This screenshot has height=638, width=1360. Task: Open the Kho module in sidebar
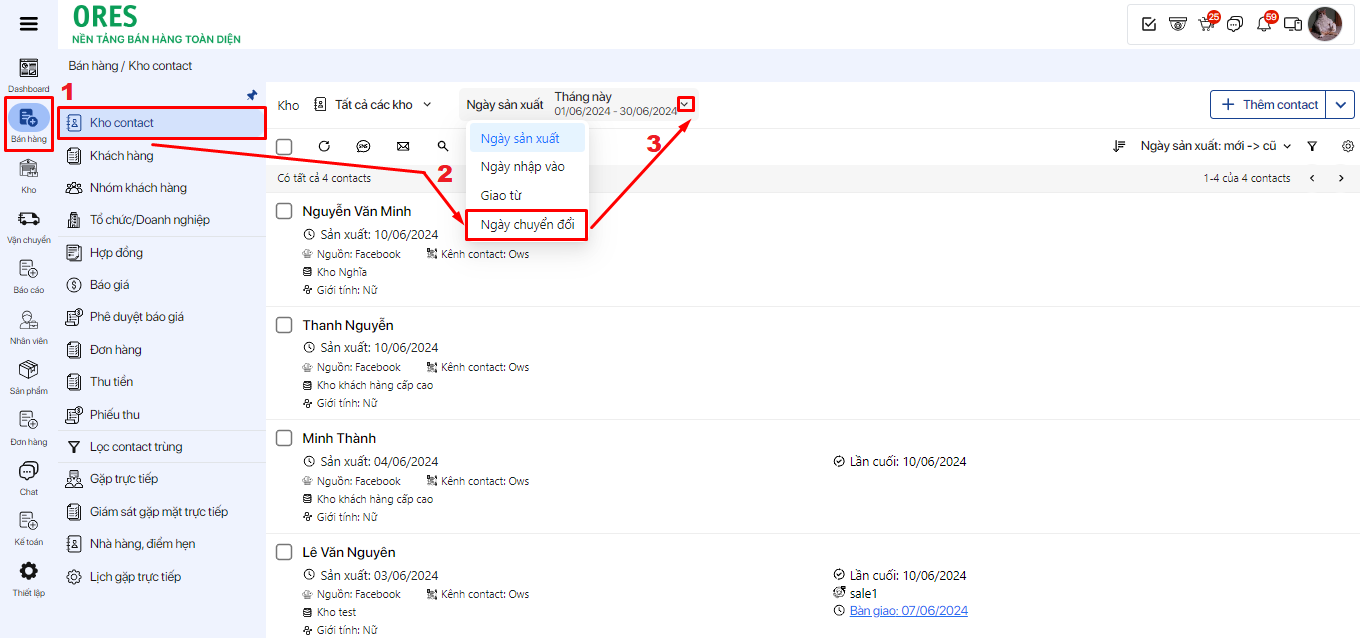pyautogui.click(x=29, y=174)
